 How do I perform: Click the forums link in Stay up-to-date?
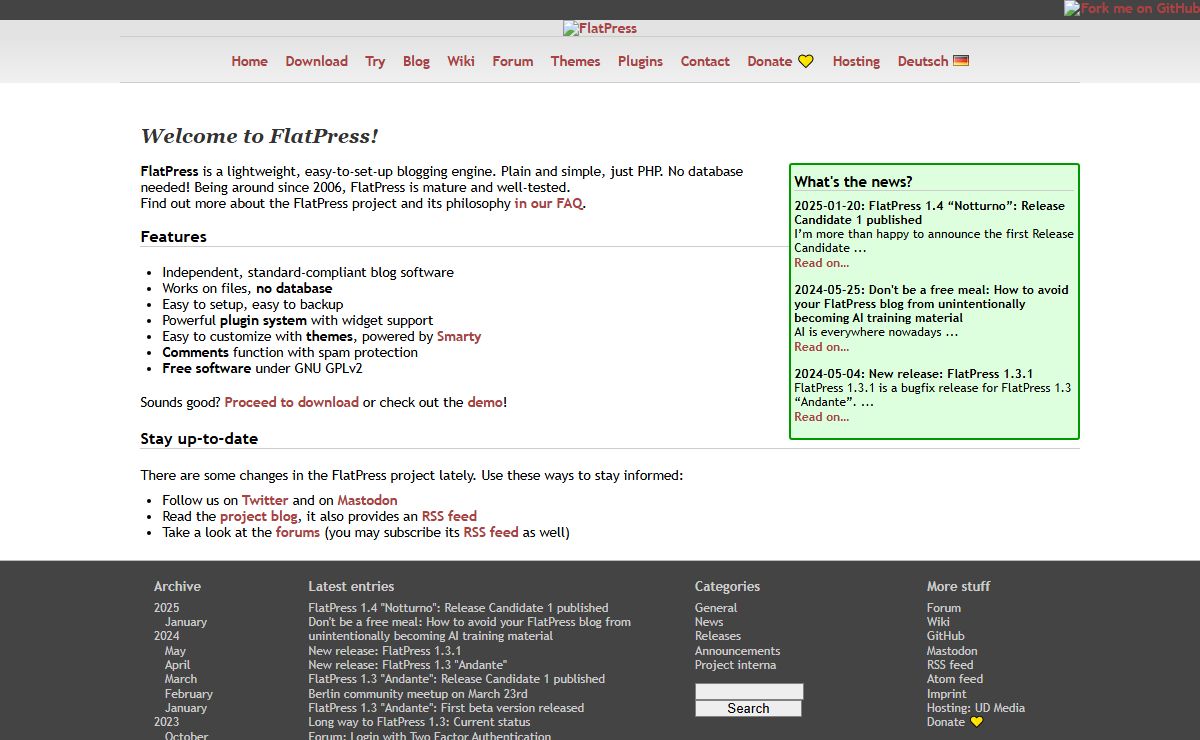point(298,532)
